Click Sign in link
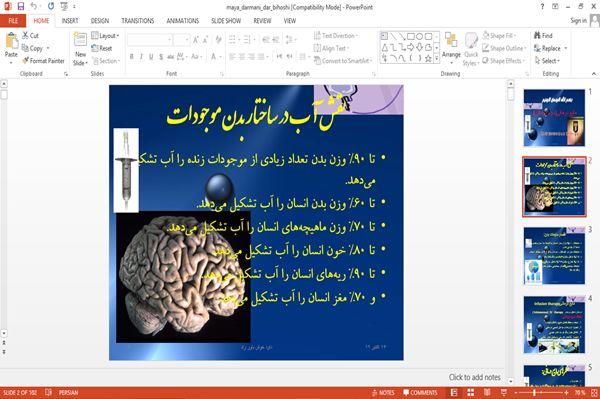The width and height of the screenshot is (600, 399). point(578,21)
